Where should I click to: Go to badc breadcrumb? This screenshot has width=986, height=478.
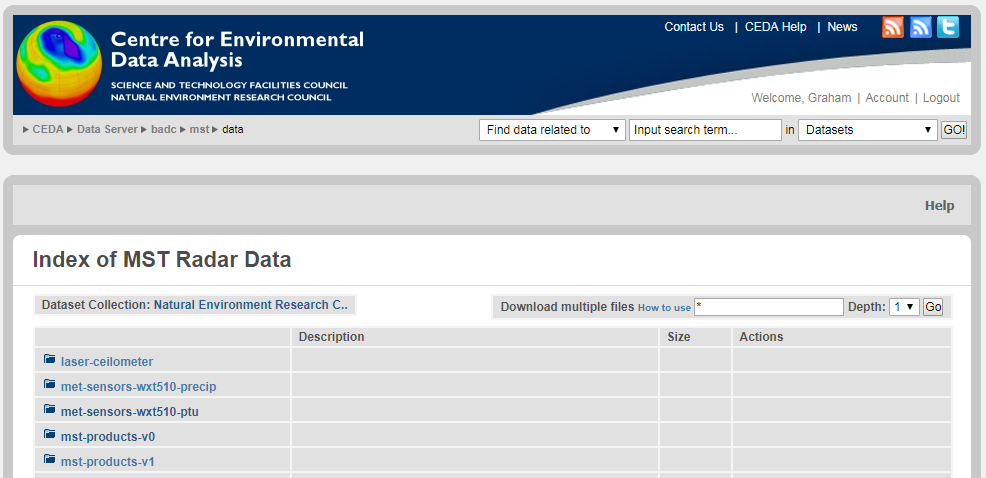click(163, 130)
